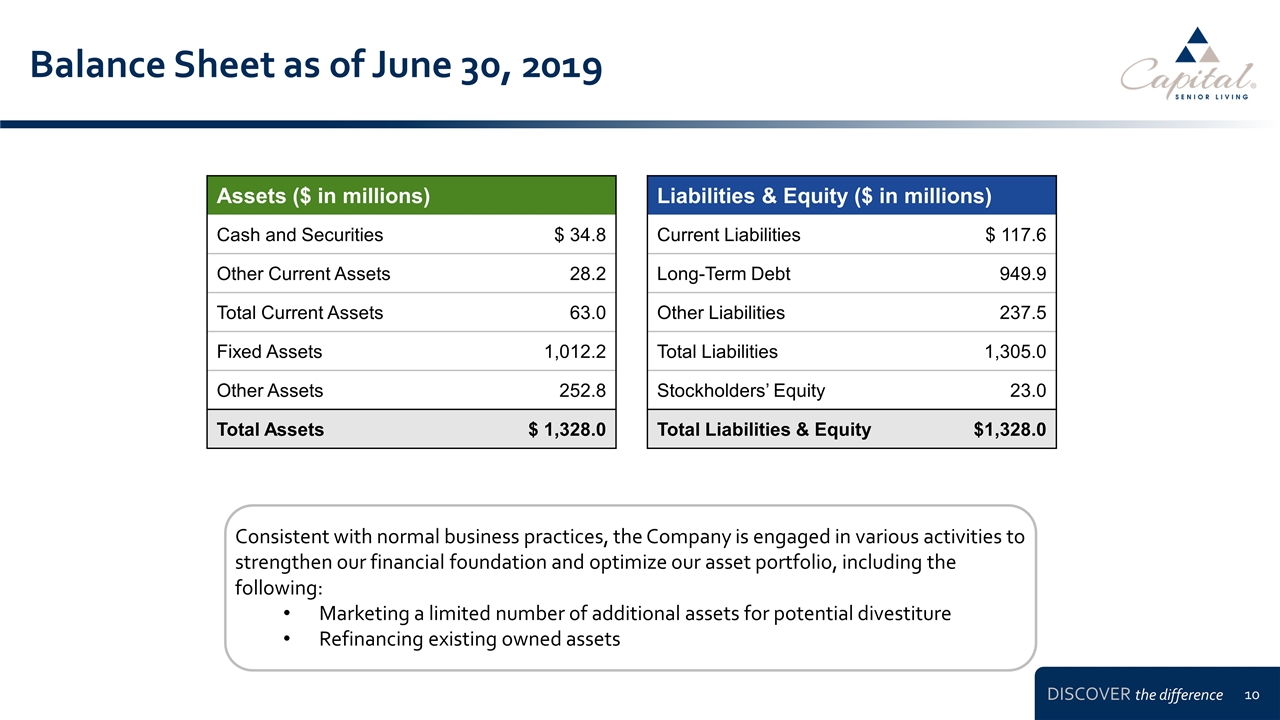Click the '252.8' value cell
This screenshot has width=1280, height=720.
click(583, 391)
